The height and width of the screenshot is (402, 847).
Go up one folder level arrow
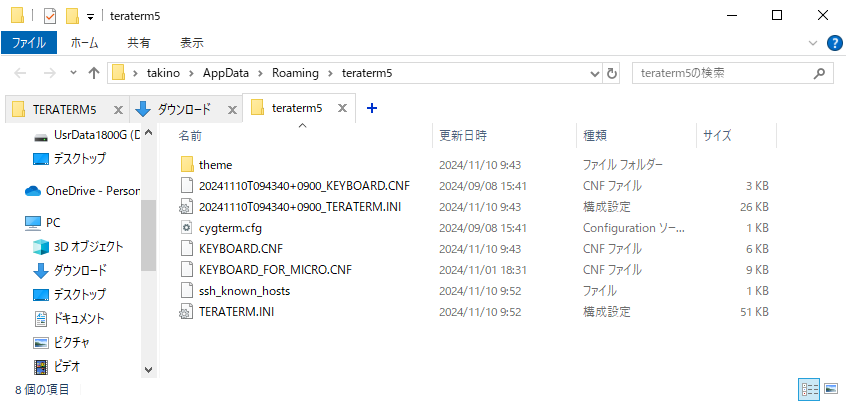point(94,73)
